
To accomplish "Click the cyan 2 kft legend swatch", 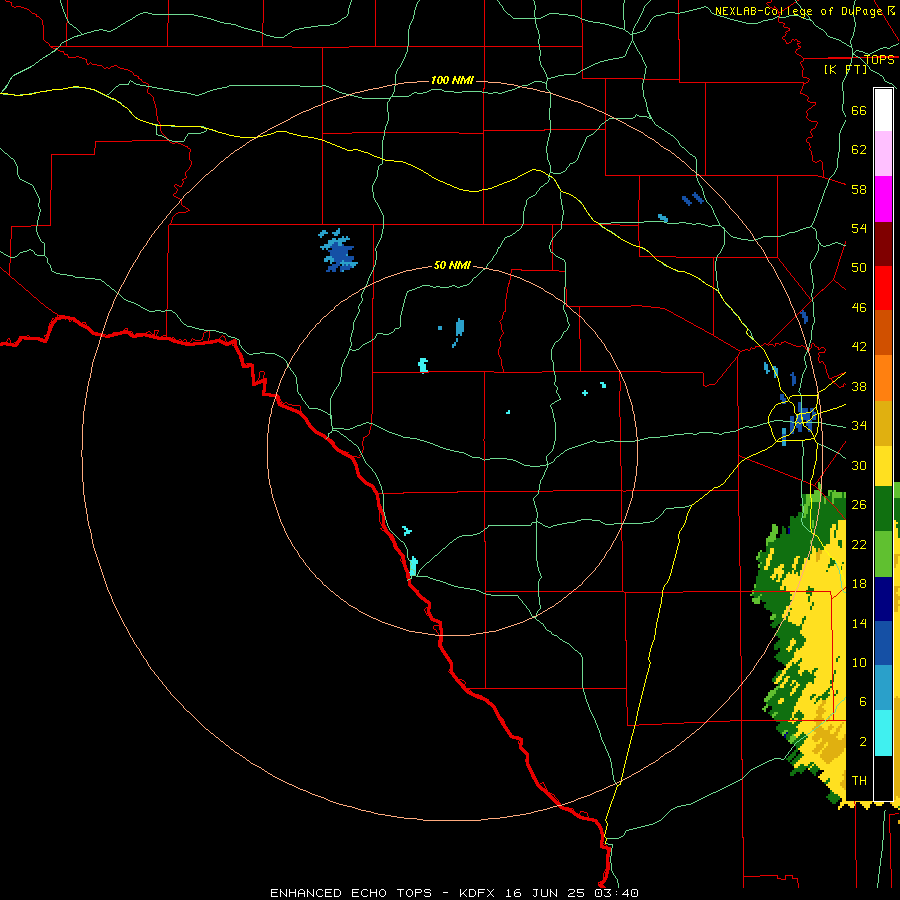I will coord(883,733).
